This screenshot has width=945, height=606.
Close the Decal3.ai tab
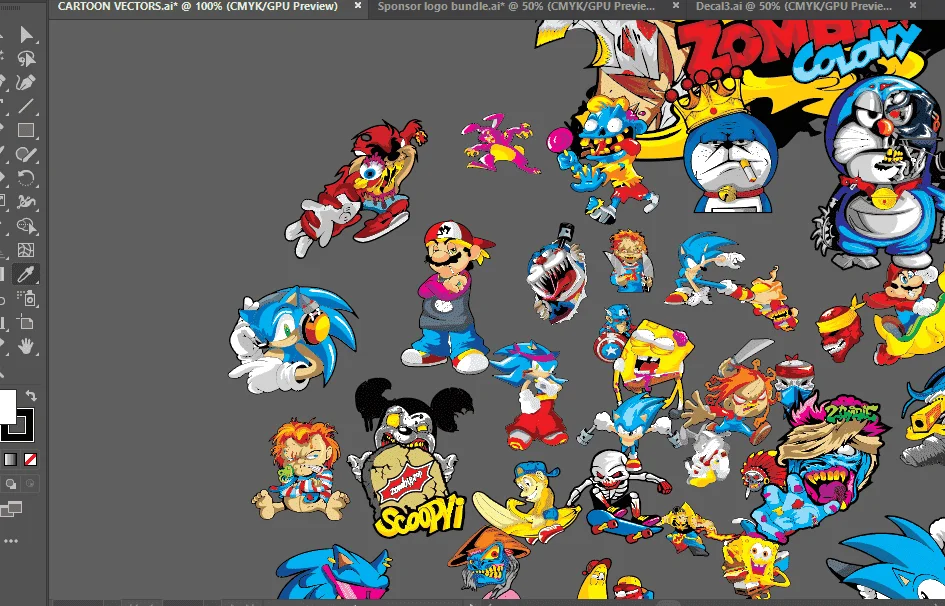pos(913,5)
